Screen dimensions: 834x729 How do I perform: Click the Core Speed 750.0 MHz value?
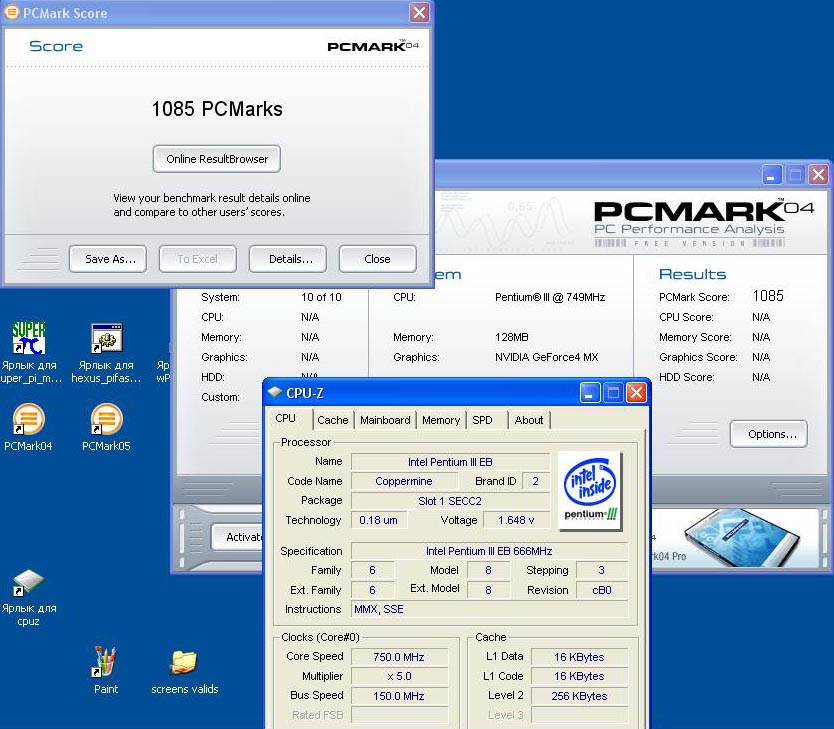(x=399, y=657)
